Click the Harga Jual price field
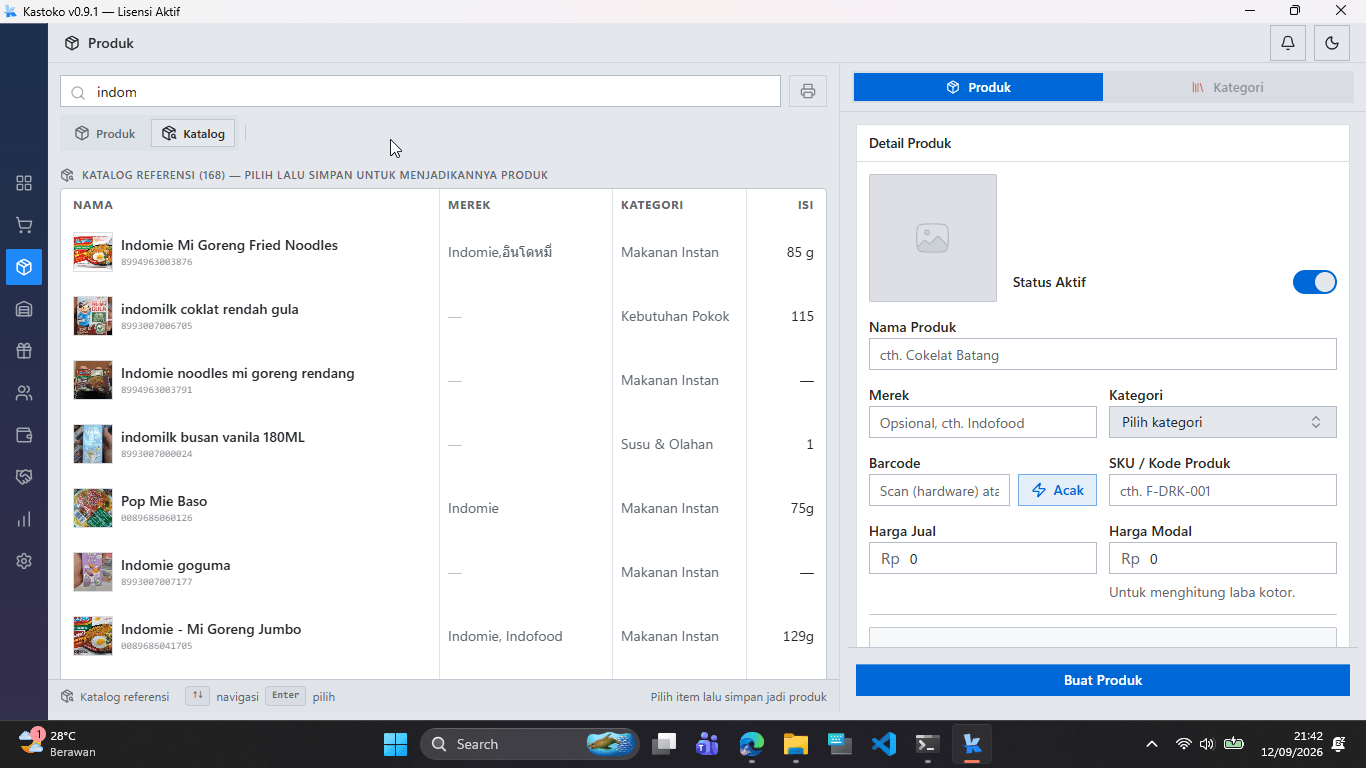 tap(983, 558)
